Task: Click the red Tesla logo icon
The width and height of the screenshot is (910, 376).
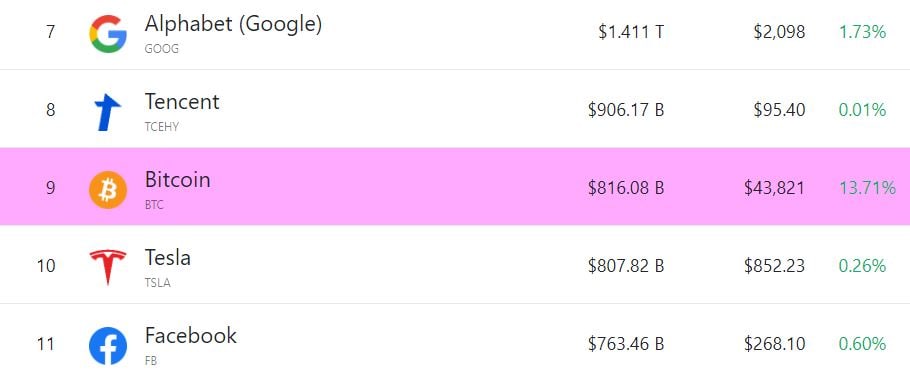Action: (108, 267)
